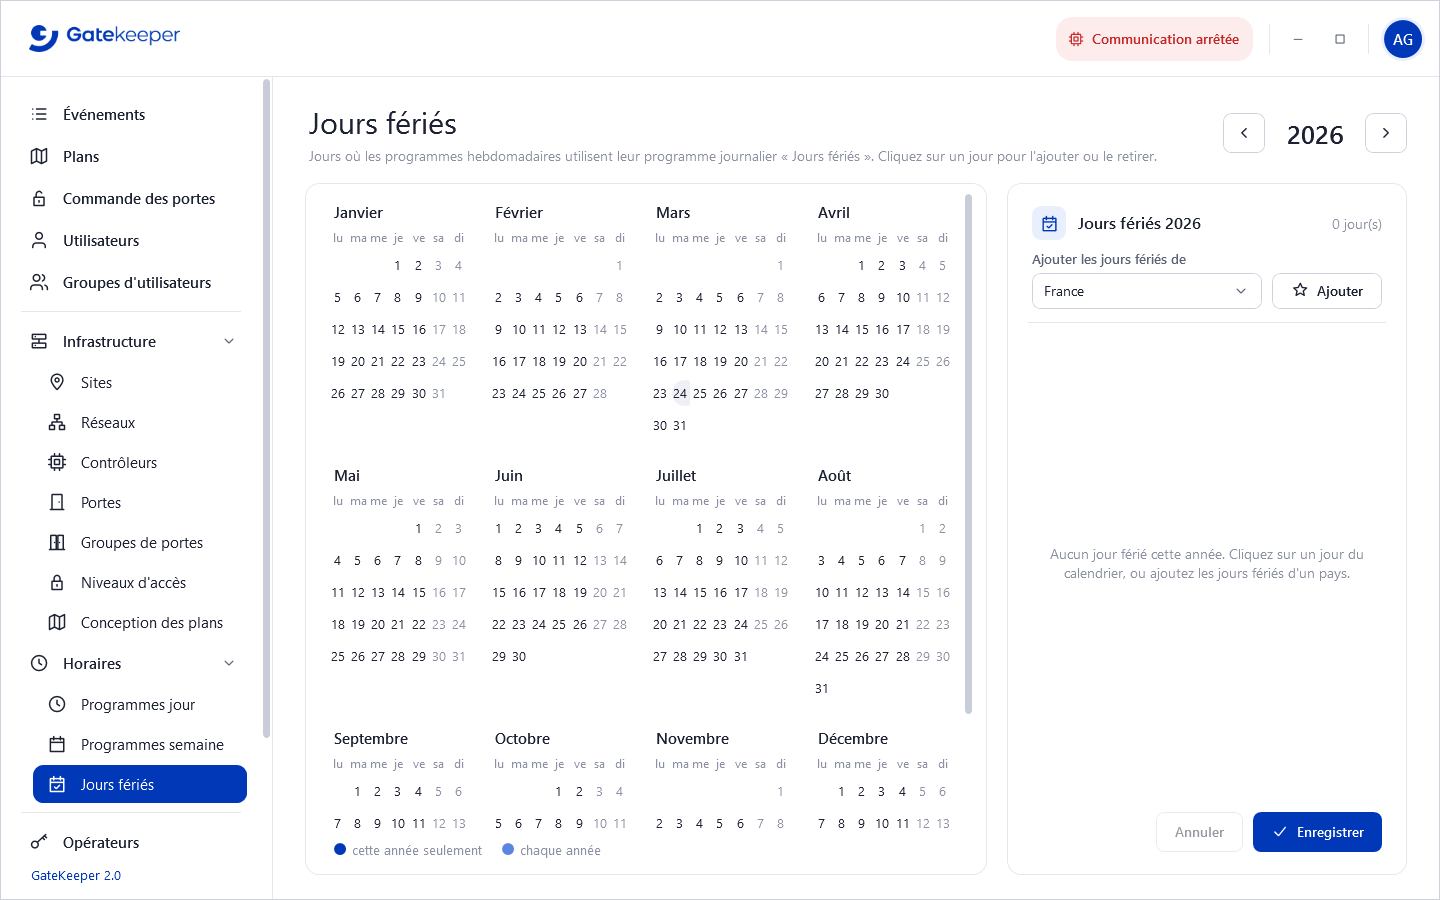
Task: Open the Jours fériés menu item
Action: coord(140,784)
